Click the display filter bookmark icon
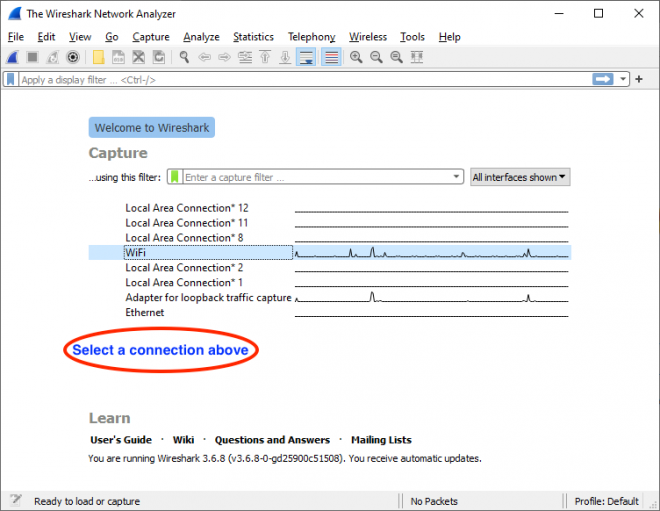 [x=11, y=79]
